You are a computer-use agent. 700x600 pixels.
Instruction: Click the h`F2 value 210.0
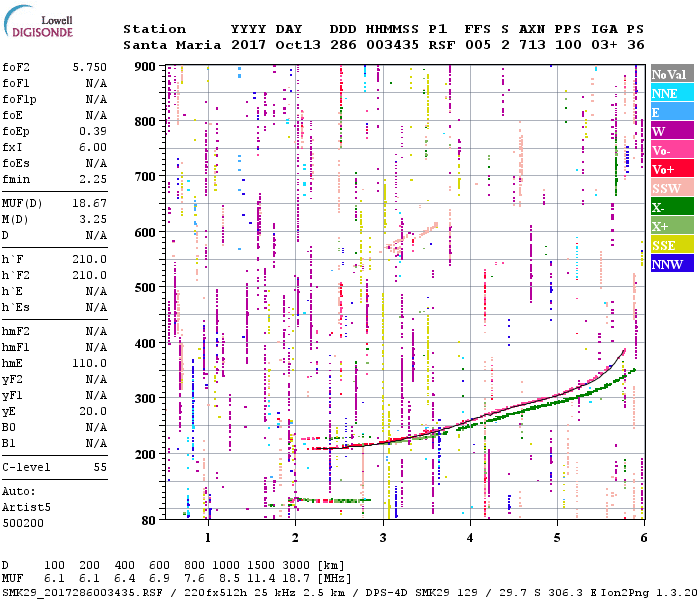pyautogui.click(x=90, y=275)
